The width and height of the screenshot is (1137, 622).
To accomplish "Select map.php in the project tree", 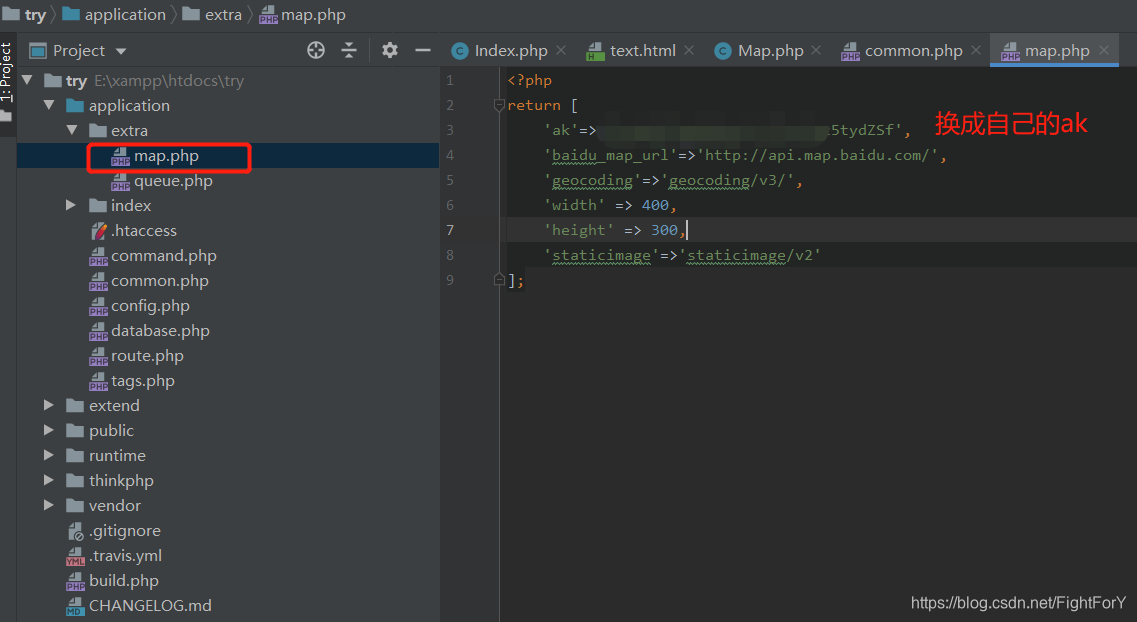I will coord(228,156).
